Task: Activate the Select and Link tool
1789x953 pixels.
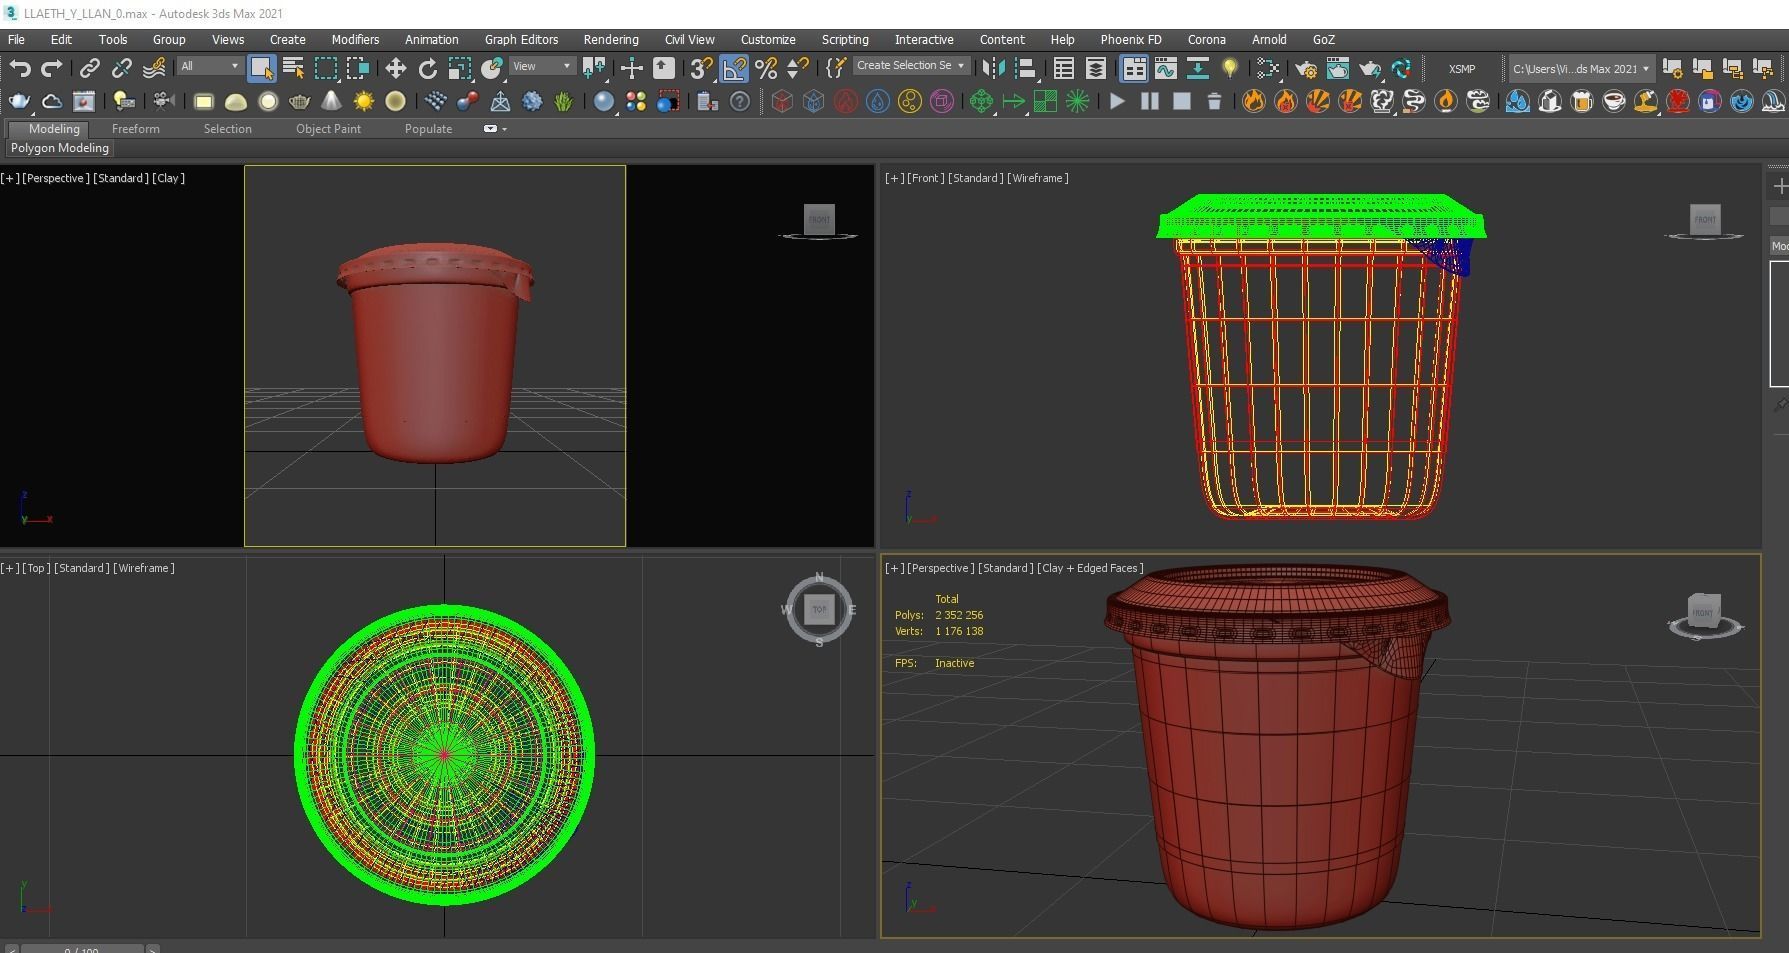Action: click(90, 68)
